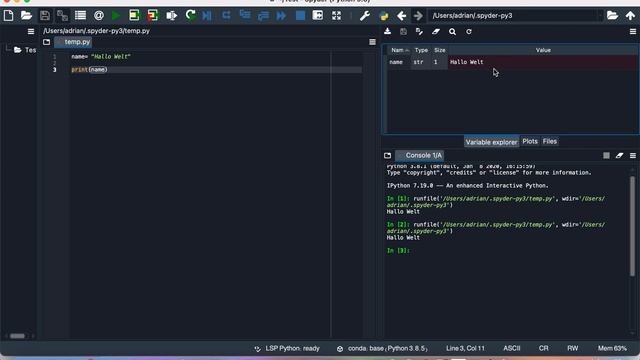Select the 'name' variable row cell
This screenshot has height=360, width=640.
coord(399,62)
